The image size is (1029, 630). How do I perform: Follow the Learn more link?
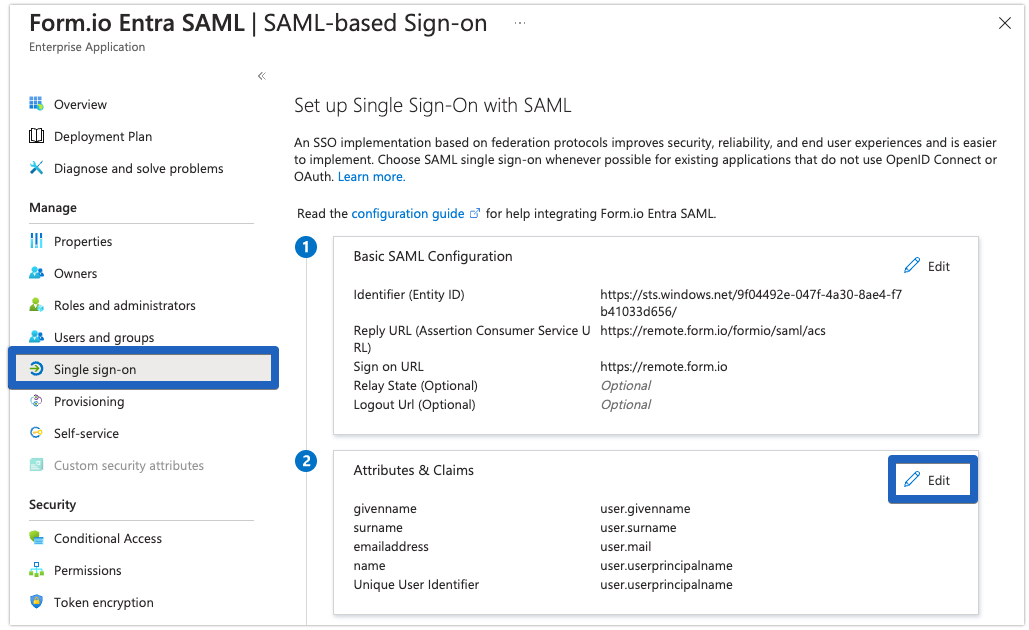pos(371,177)
